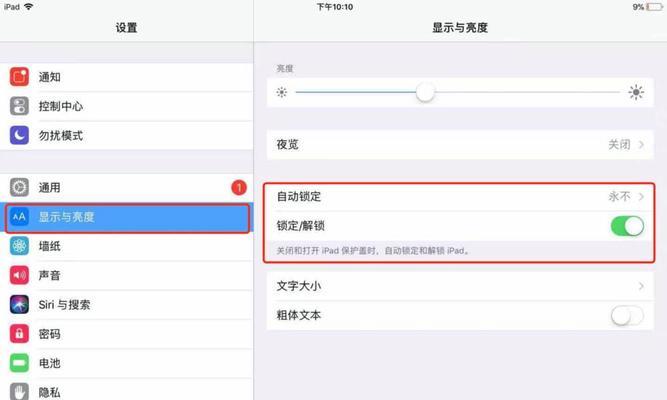
Task: Open 夜览 chevron
Action: pos(641,145)
